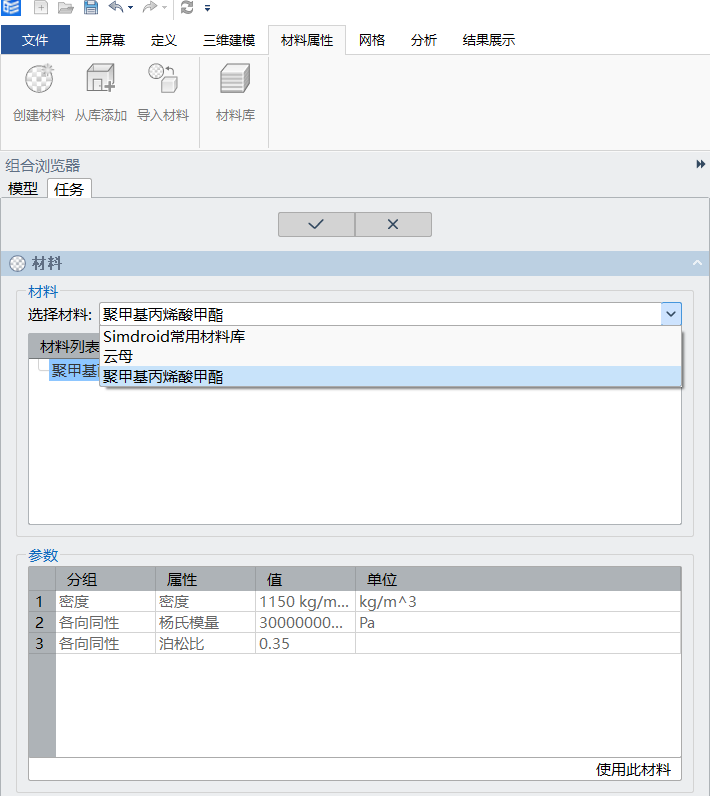Cancel with the X button
The image size is (710, 796).
coord(393,224)
